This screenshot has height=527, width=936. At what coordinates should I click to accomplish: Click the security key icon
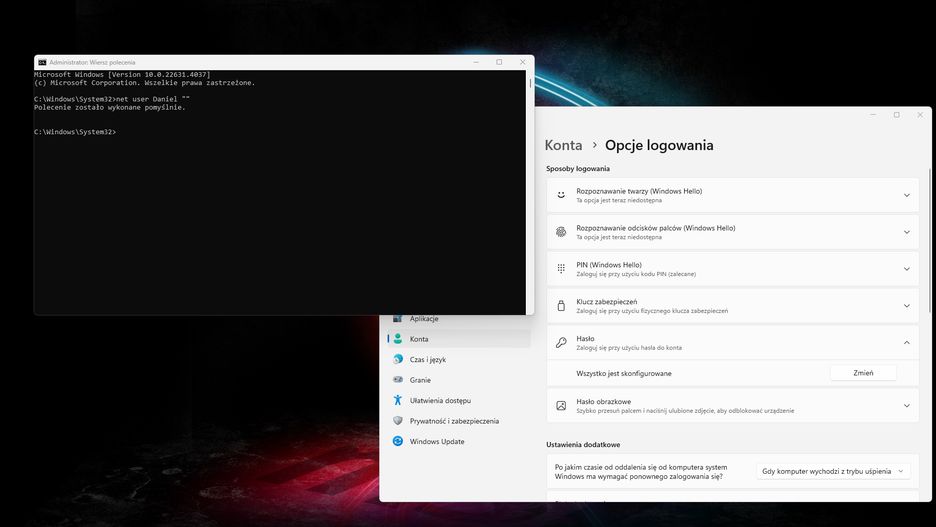(x=561, y=306)
